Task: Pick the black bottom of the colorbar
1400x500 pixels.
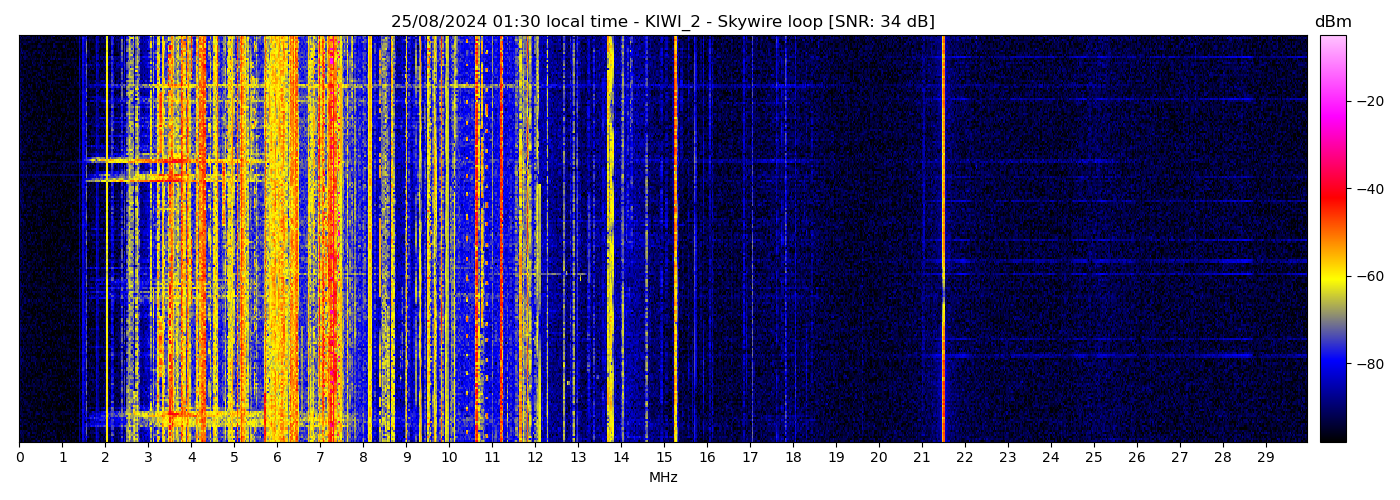Action: [1332, 435]
